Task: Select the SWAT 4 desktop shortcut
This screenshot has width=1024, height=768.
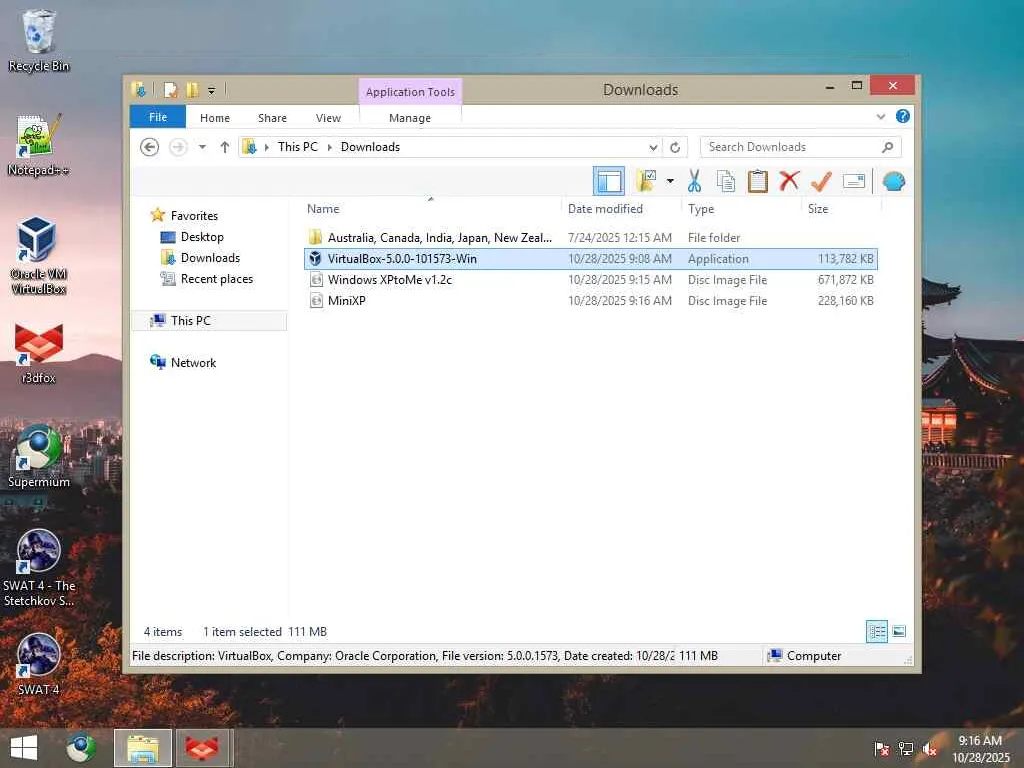Action: [39, 664]
